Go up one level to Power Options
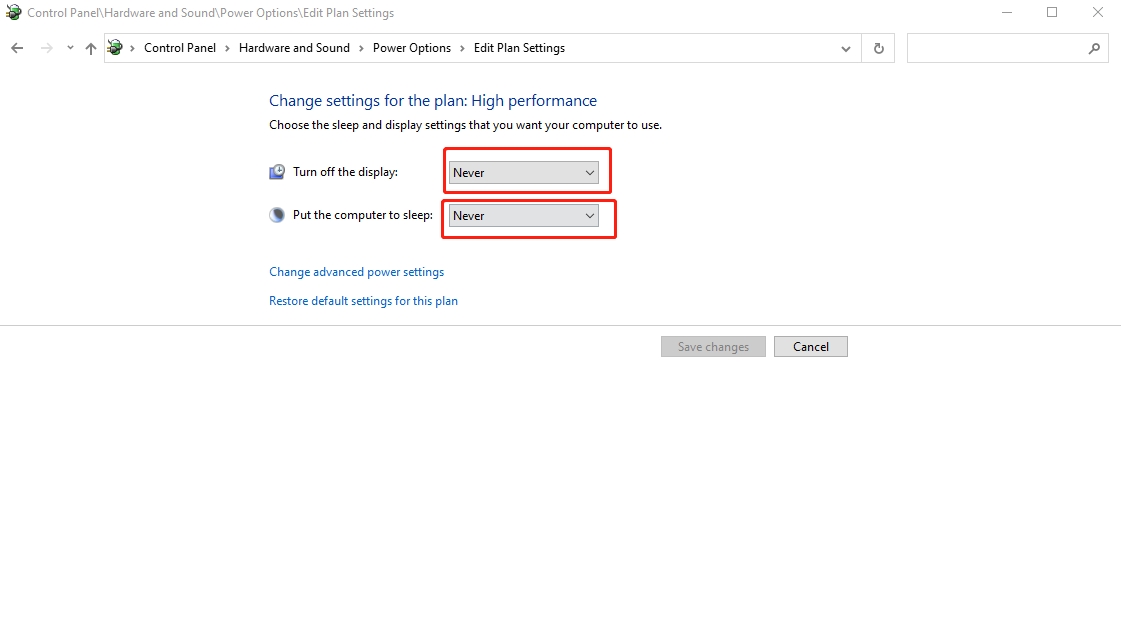1121x617 pixels. pyautogui.click(x=91, y=48)
